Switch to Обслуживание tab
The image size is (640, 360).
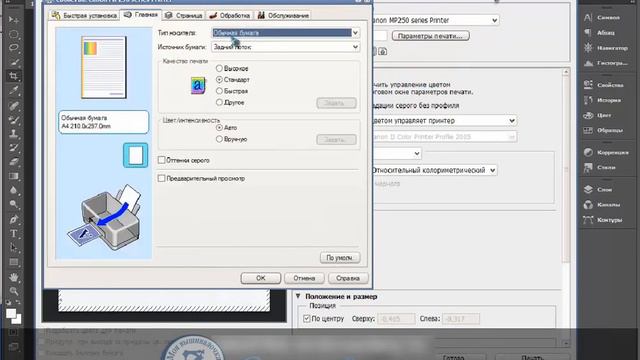point(283,16)
